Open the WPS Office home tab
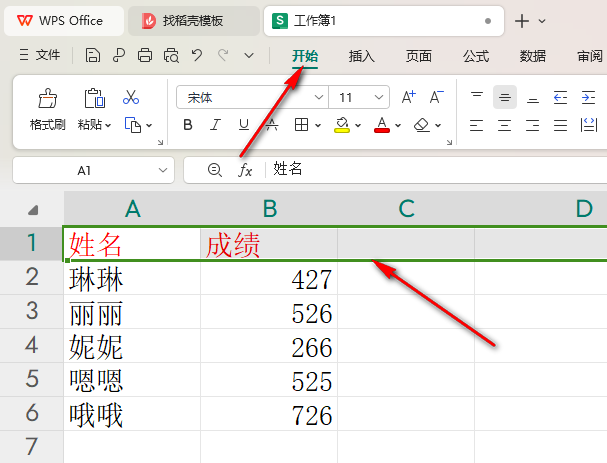Viewport: 607px width, 463px height. (x=63, y=21)
